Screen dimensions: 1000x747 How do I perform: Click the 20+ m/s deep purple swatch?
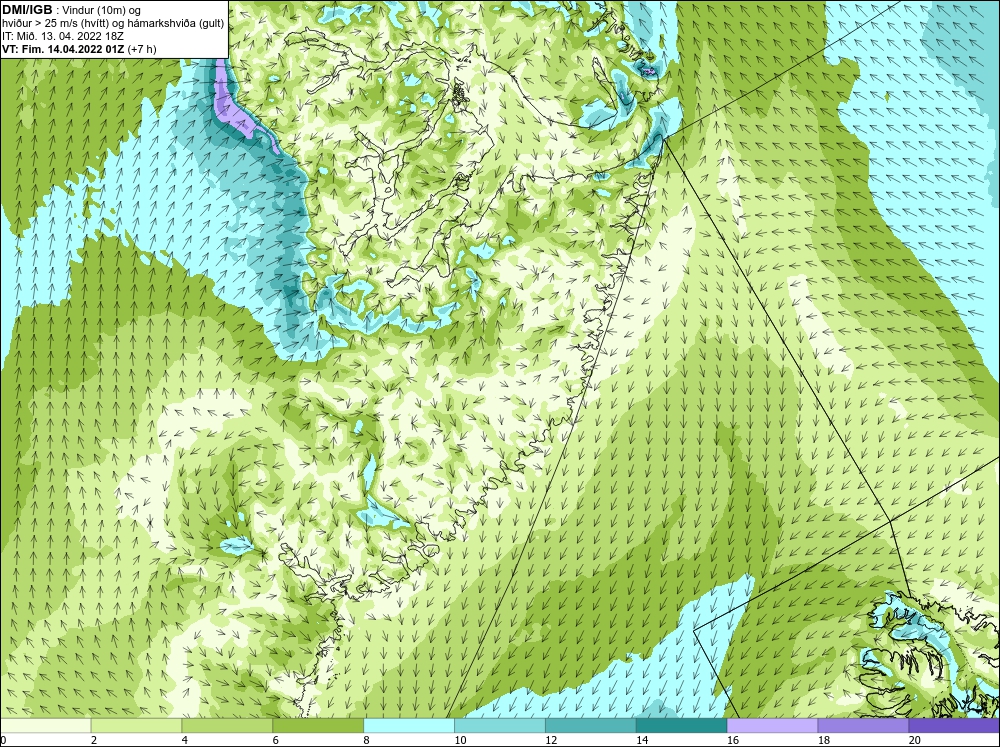tap(954, 725)
